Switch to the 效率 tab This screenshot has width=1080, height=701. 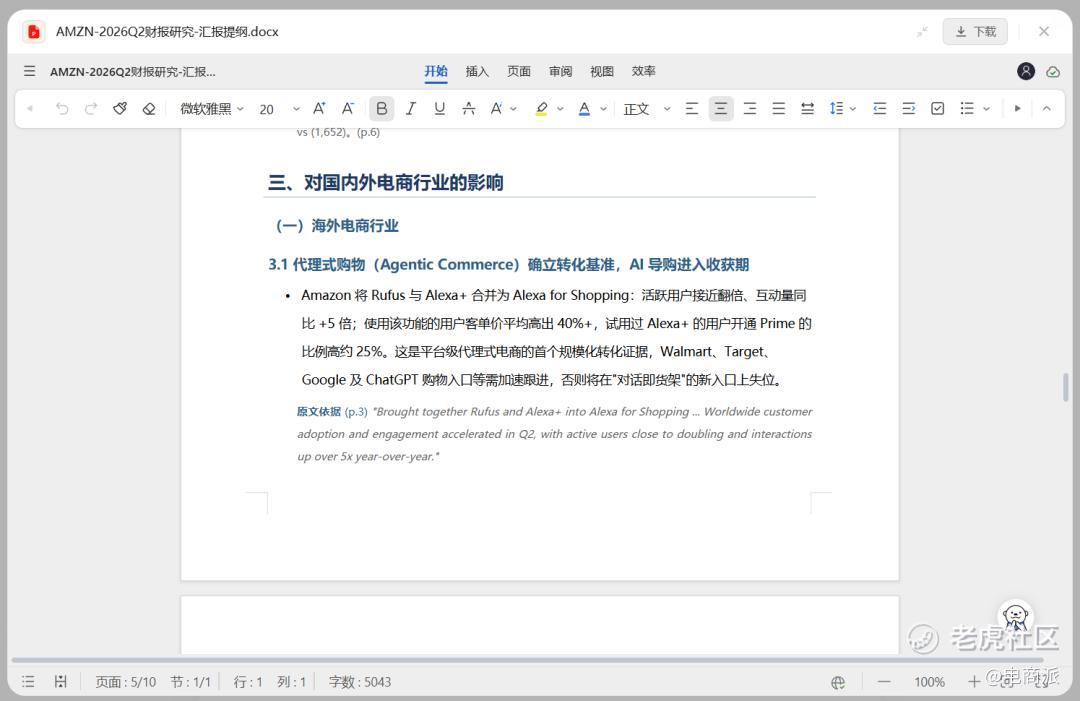(643, 71)
